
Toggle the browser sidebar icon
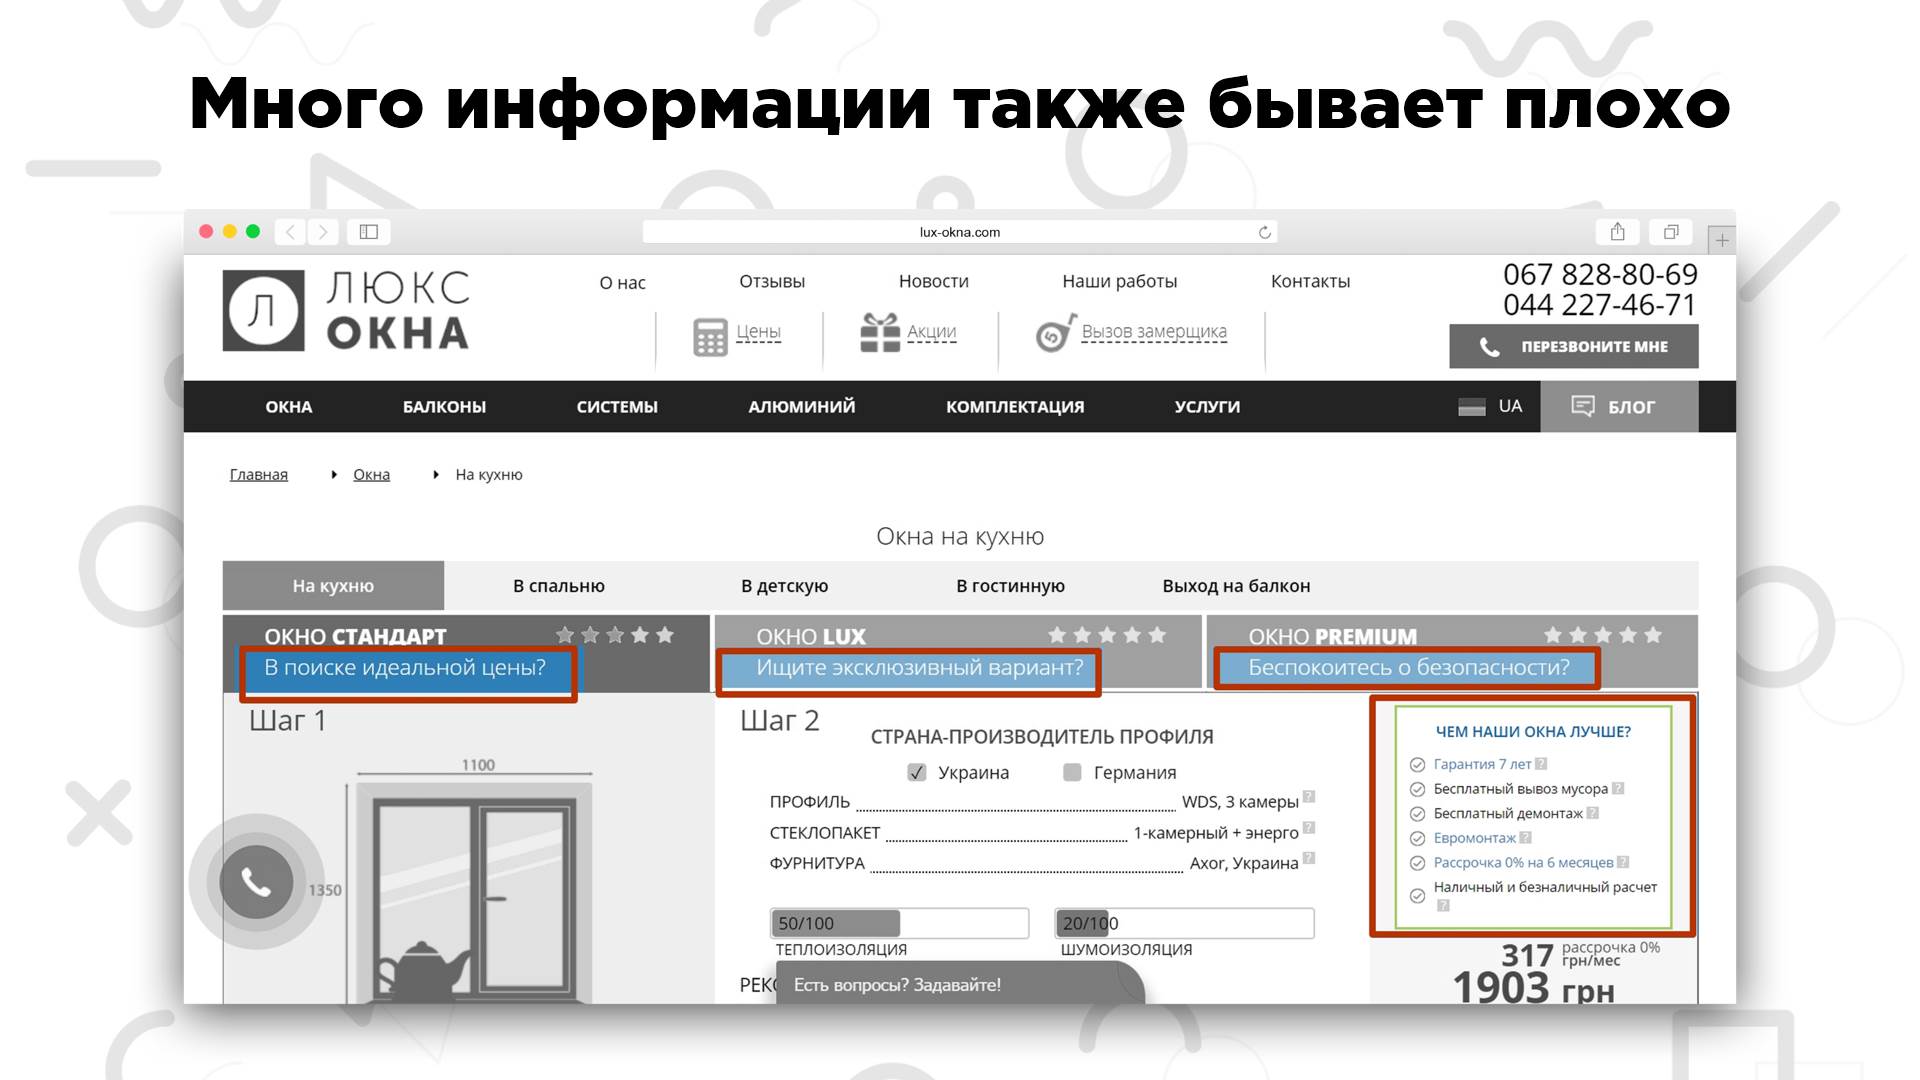pyautogui.click(x=368, y=232)
